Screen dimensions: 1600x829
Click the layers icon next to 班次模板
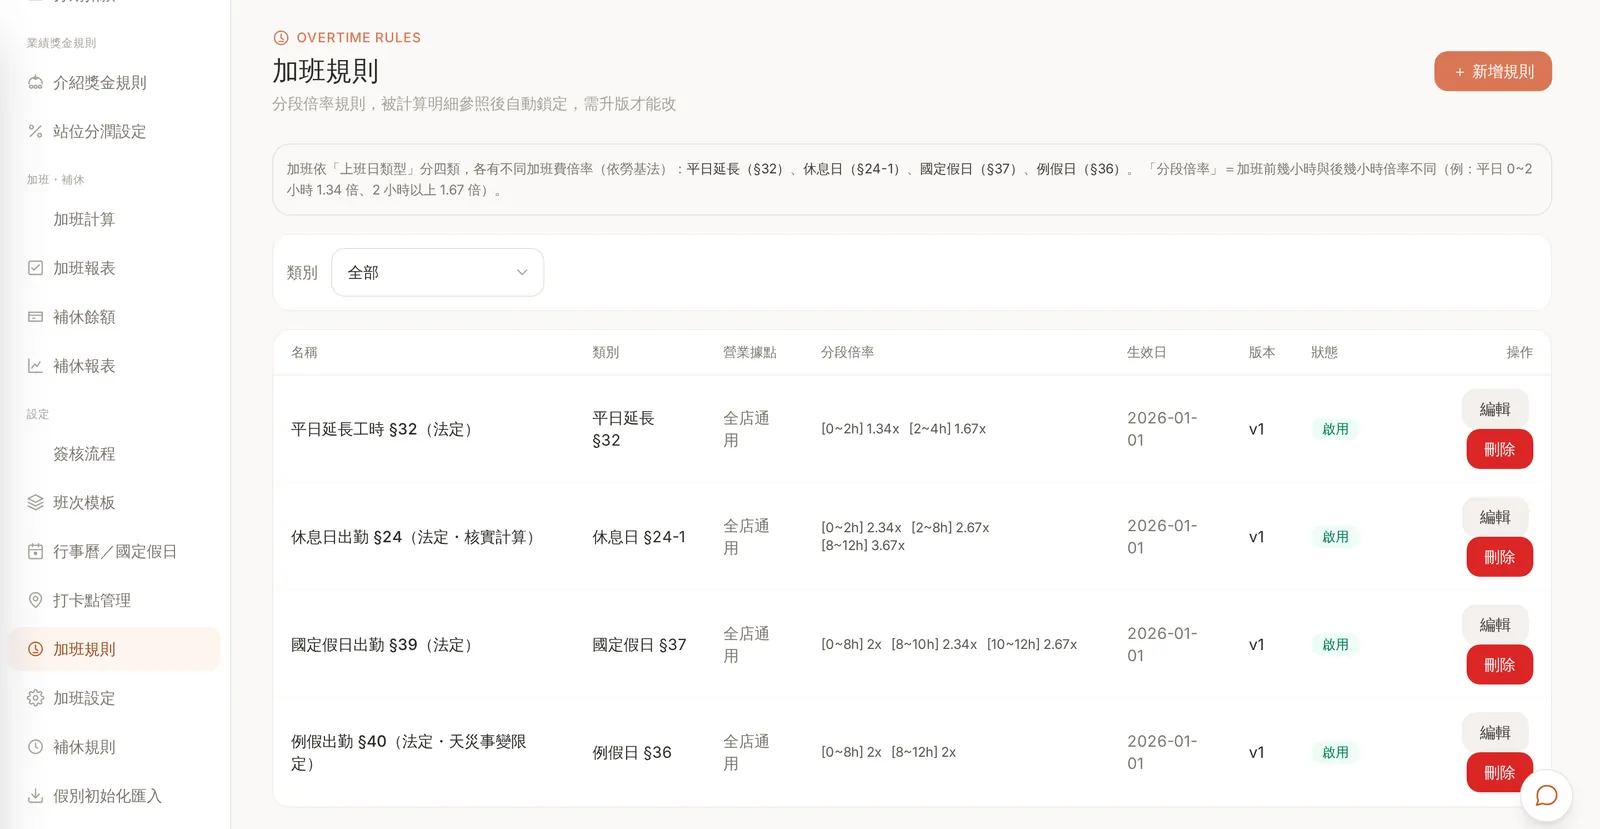(35, 503)
